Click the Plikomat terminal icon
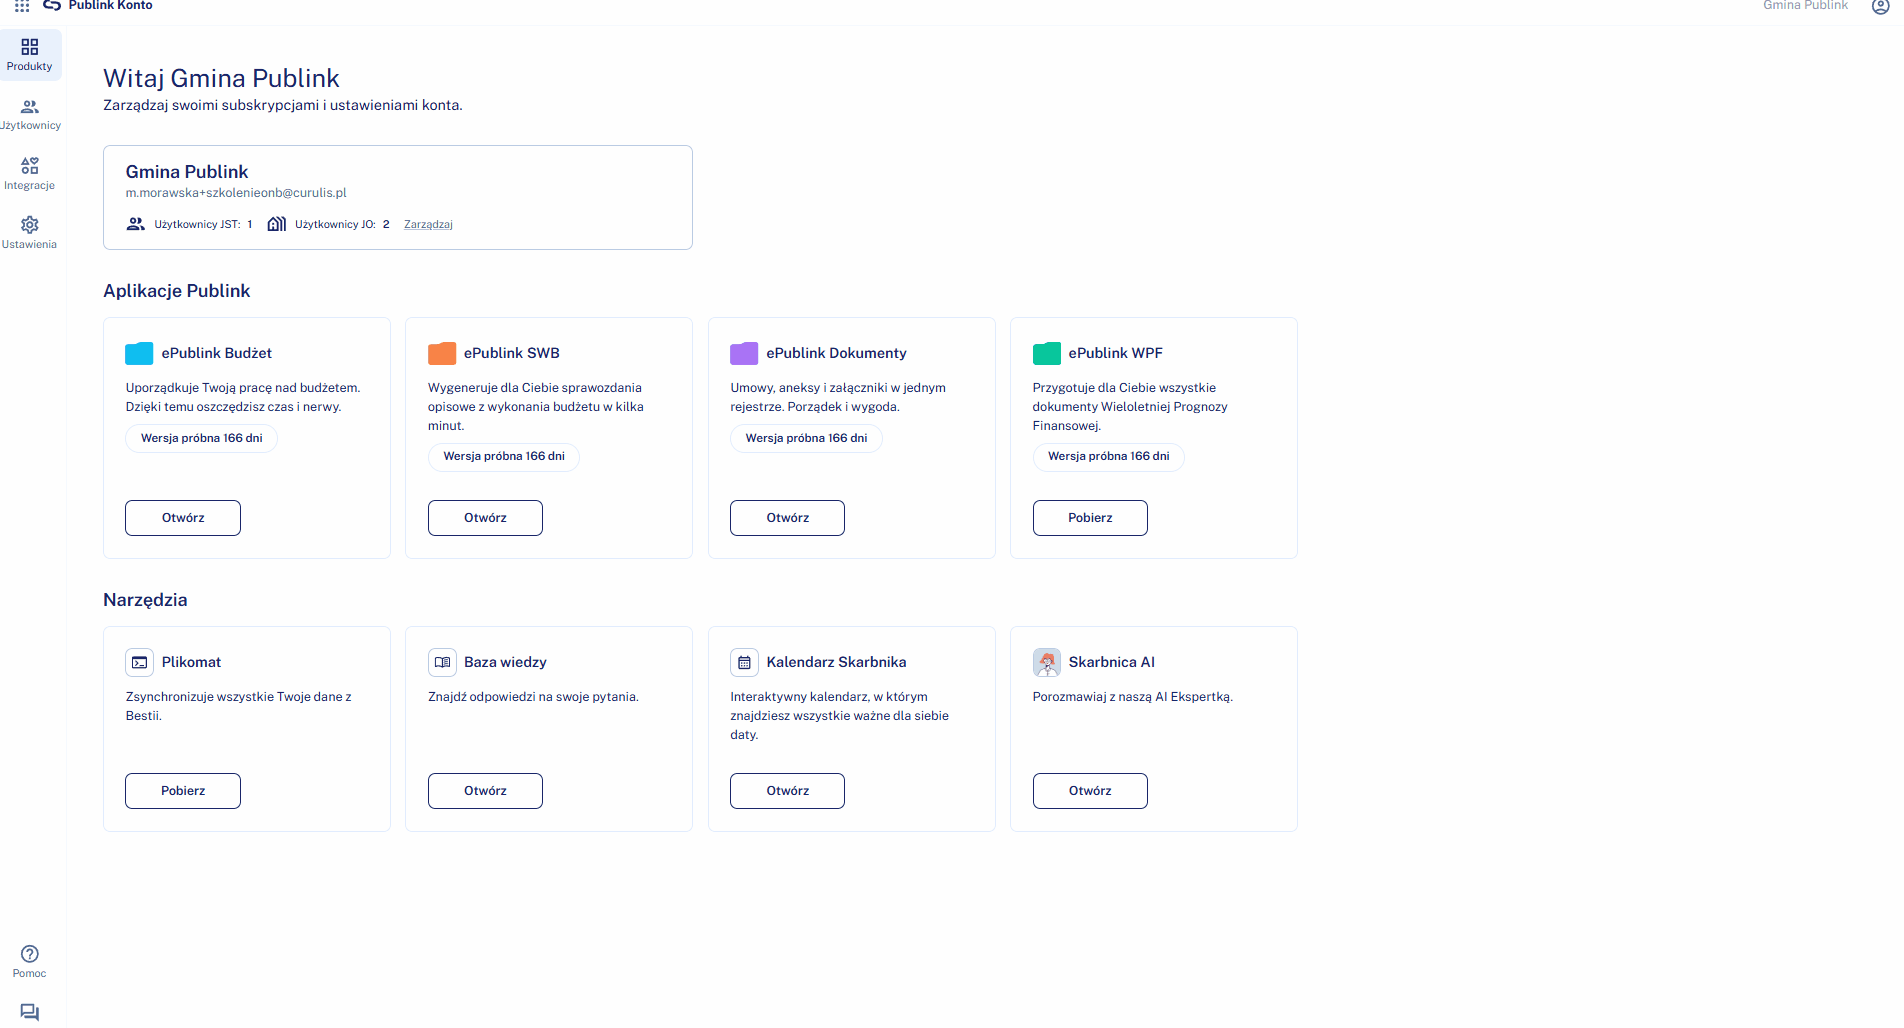1904x1028 pixels. (140, 662)
